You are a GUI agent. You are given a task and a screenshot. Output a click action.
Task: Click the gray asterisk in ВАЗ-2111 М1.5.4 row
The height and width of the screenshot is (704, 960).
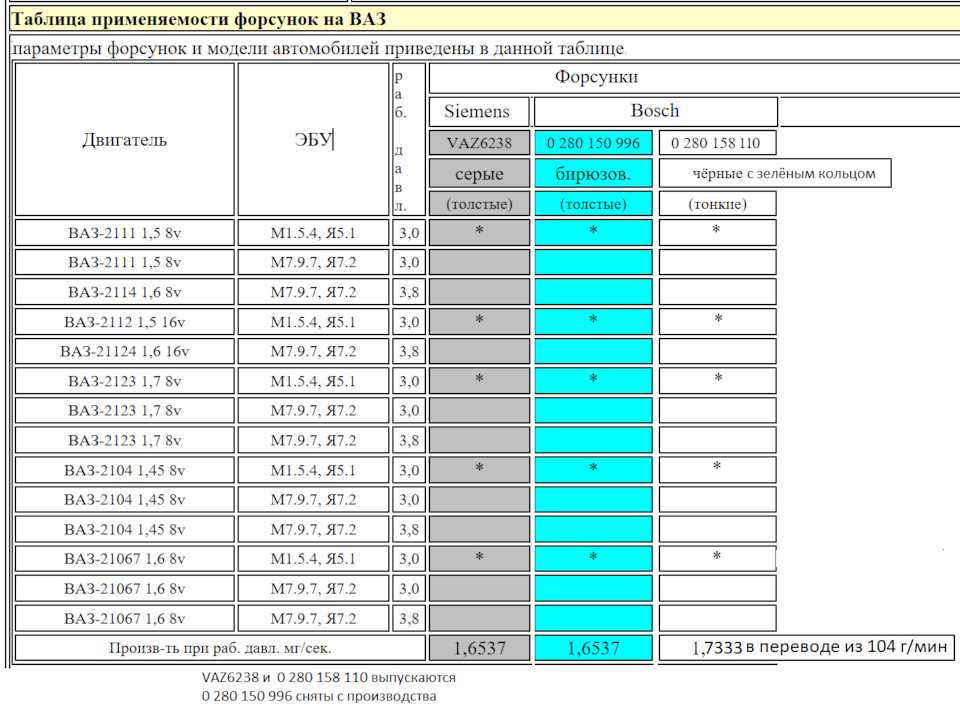[479, 231]
